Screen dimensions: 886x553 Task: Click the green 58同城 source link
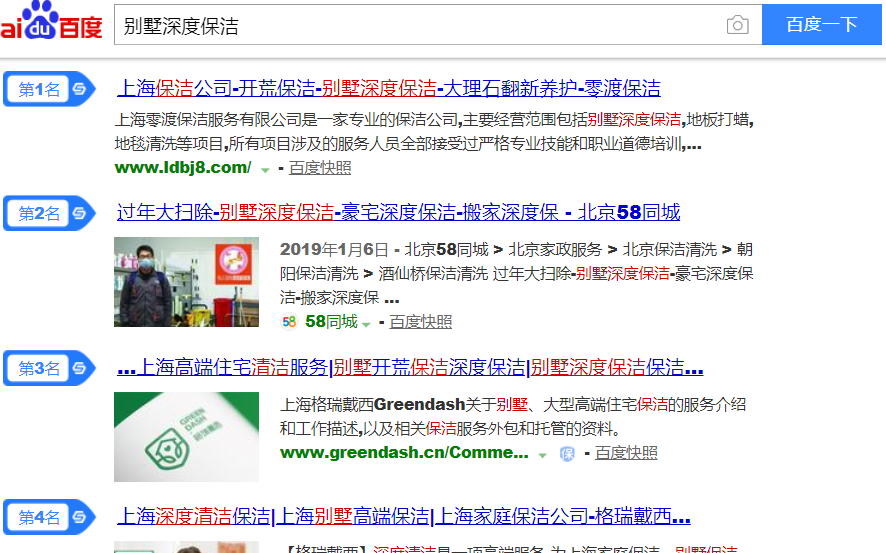331,322
